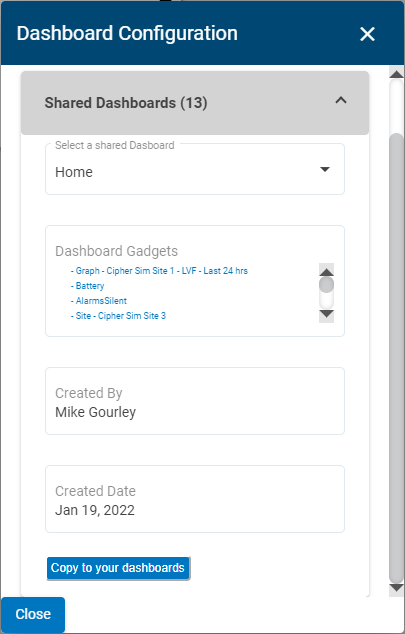Open Site - Cipher Sim Site 3 gadget
The height and width of the screenshot is (634, 405).
(x=118, y=315)
